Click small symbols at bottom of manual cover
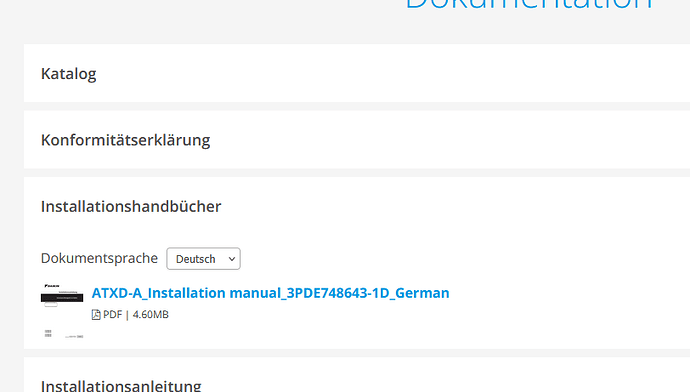 pos(48,333)
